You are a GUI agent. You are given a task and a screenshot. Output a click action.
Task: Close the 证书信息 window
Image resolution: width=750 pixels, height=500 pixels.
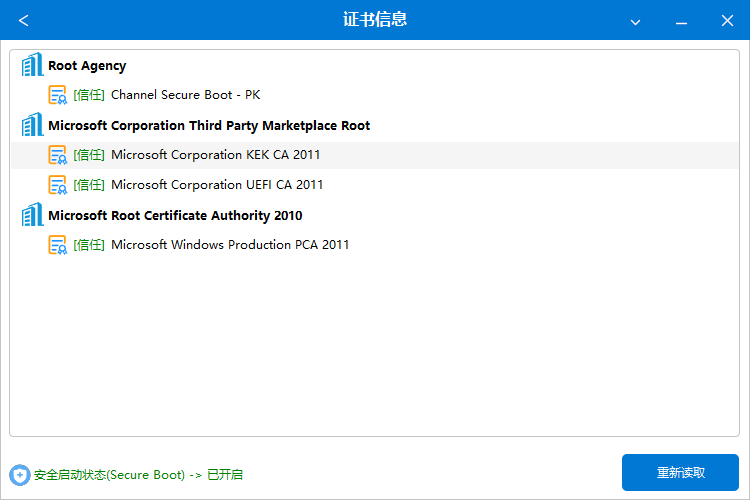pyautogui.click(x=727, y=21)
